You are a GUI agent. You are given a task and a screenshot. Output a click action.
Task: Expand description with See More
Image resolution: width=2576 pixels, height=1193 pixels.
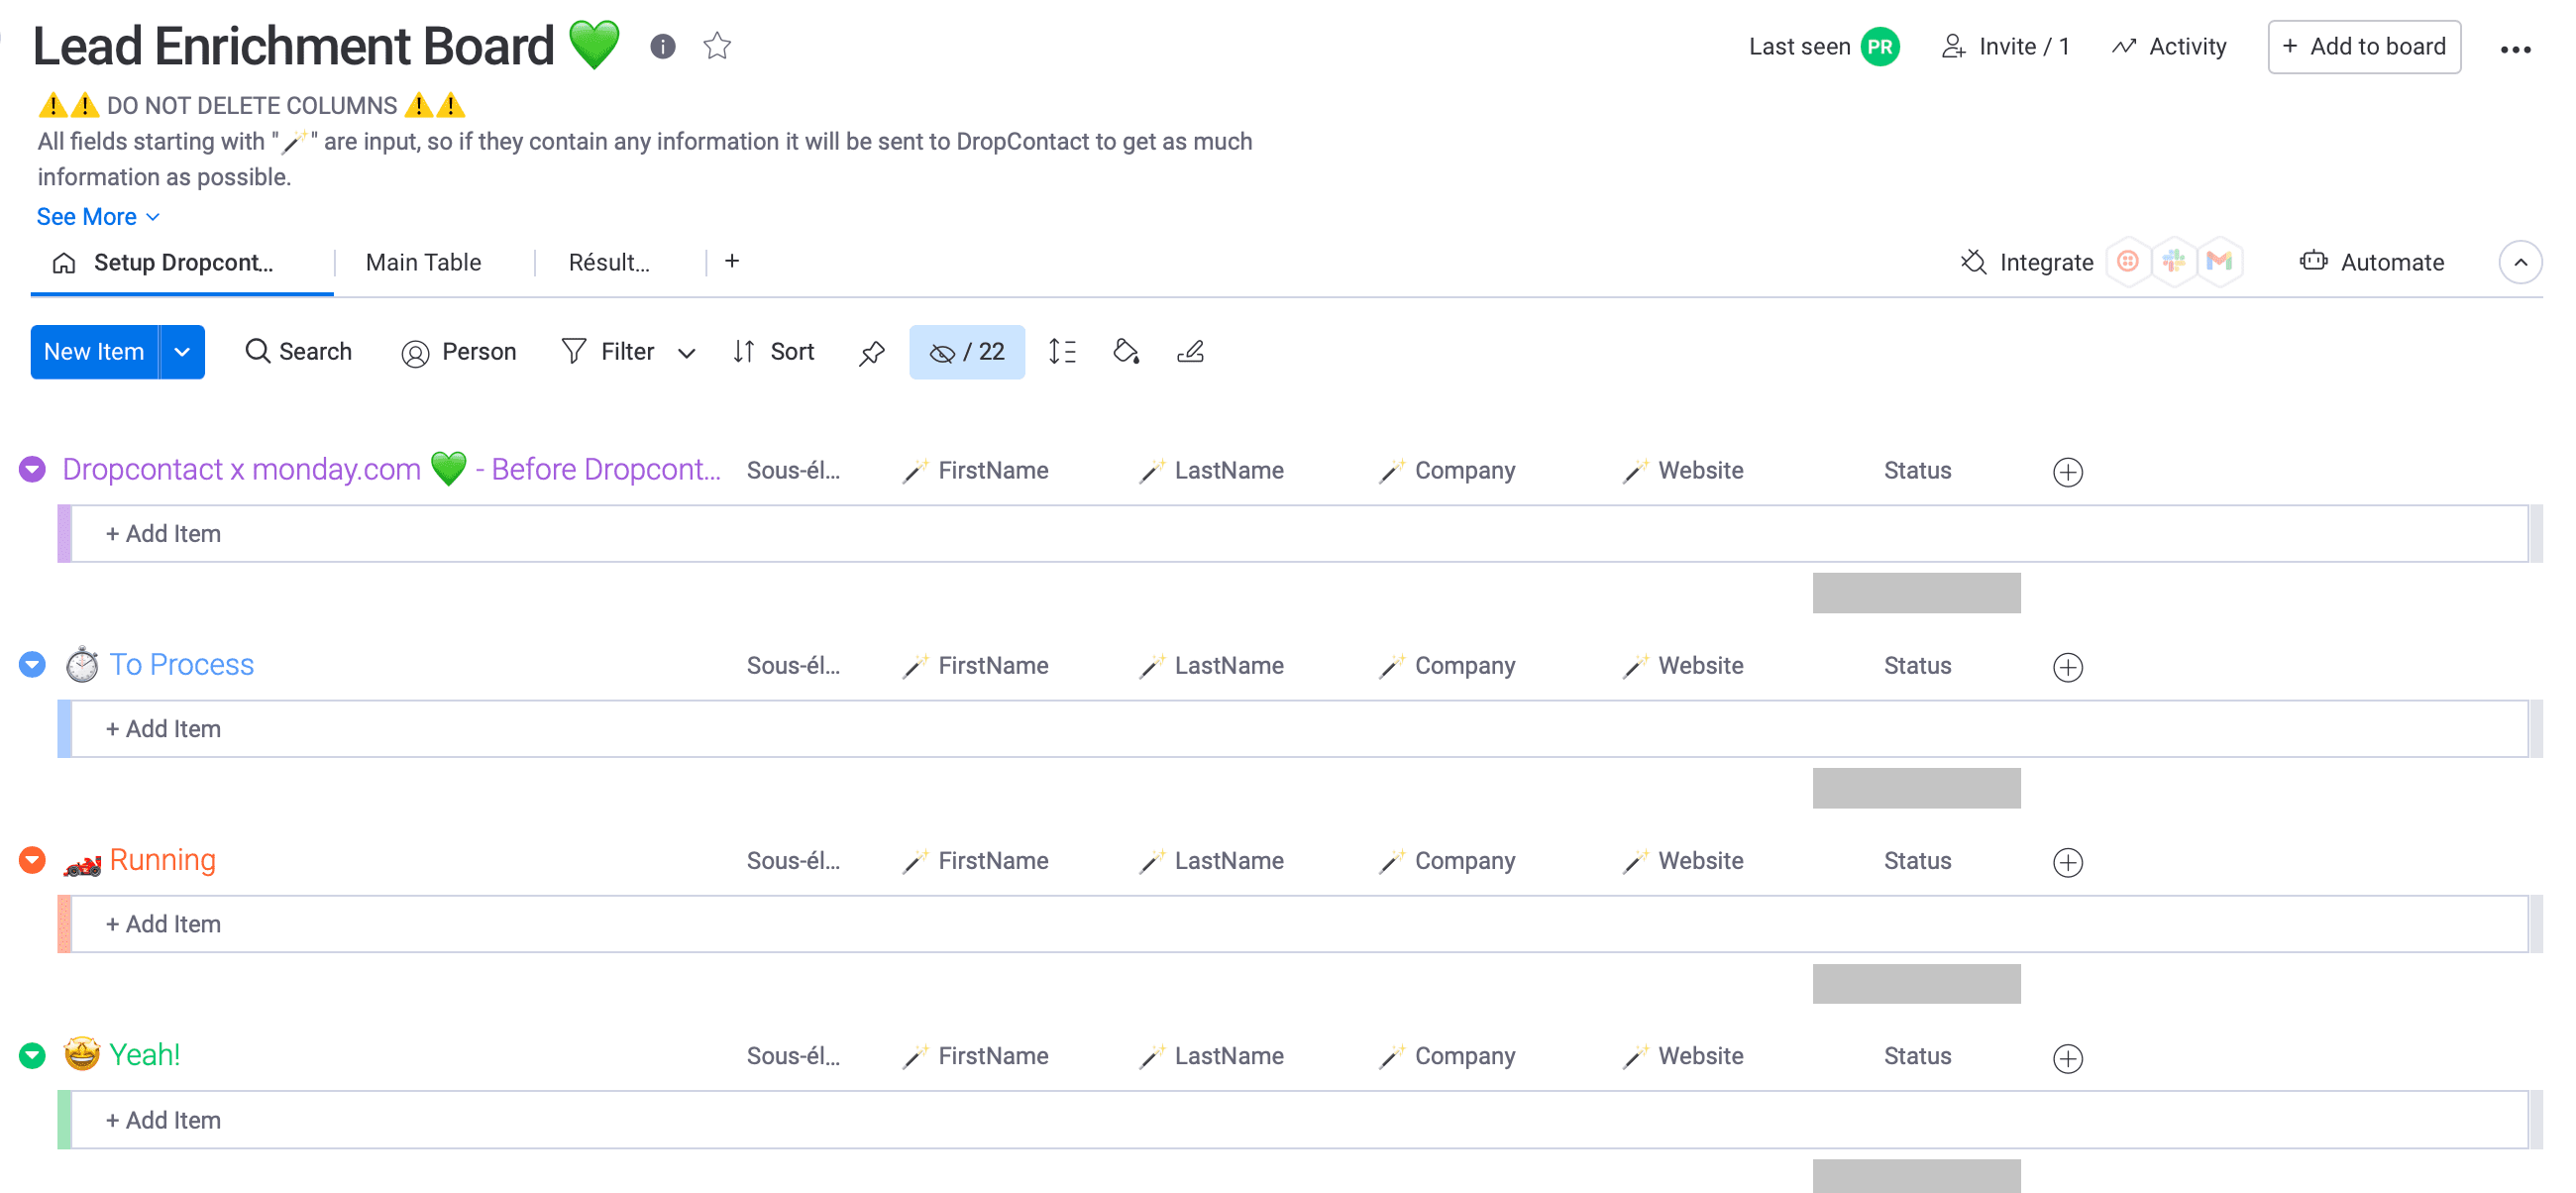(x=98, y=217)
